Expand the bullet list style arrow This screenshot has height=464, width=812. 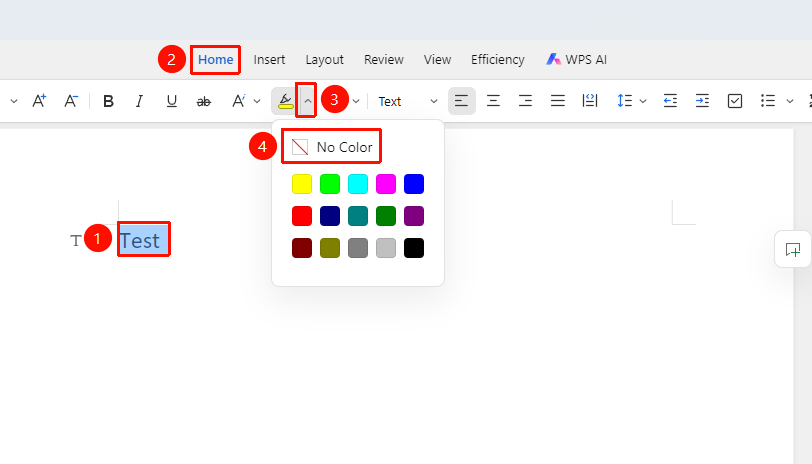point(790,102)
